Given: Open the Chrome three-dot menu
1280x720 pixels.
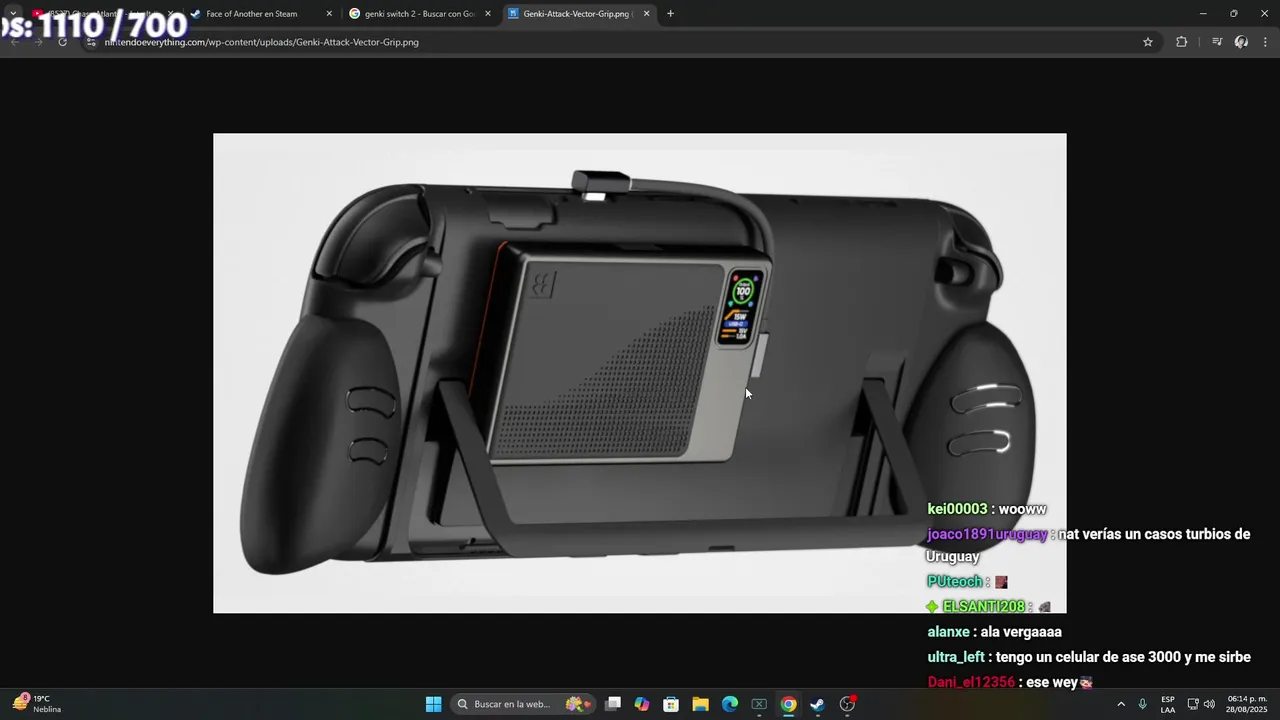Looking at the screenshot, I should click(x=1266, y=42).
